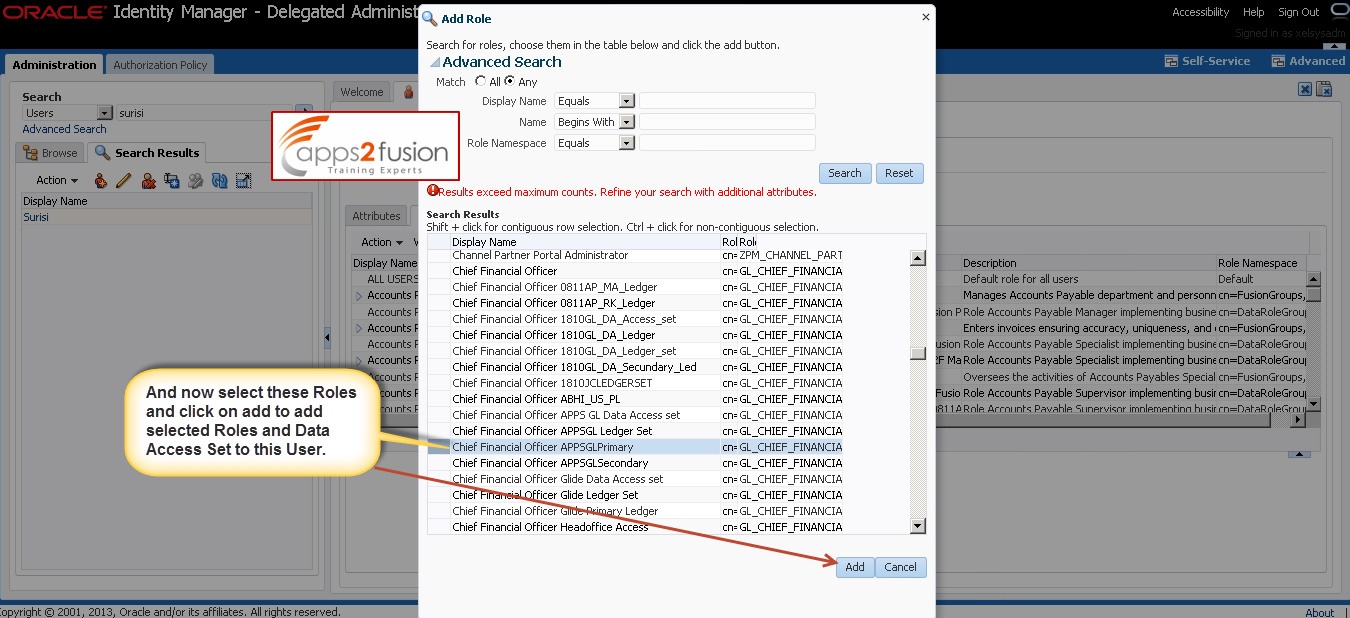This screenshot has width=1350, height=618.
Task: Close the Add Role dialog with the X
Action: click(925, 17)
